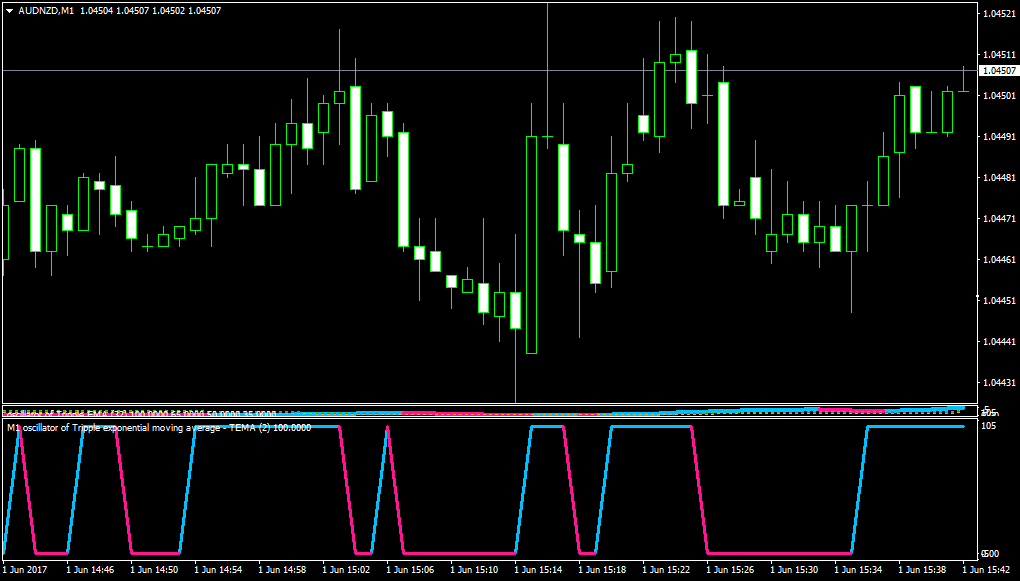Click the triangle arrow beside AUDNZD,M1

9,11
